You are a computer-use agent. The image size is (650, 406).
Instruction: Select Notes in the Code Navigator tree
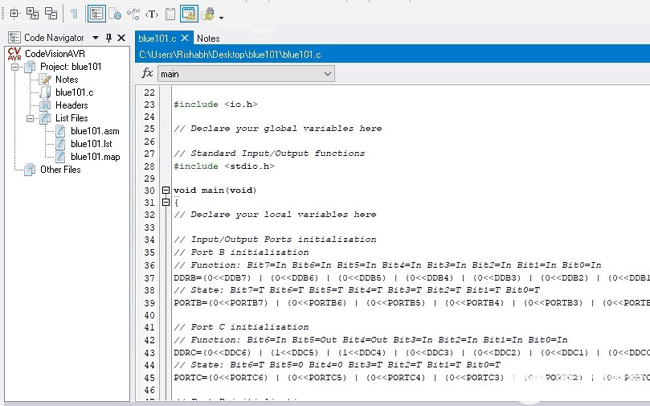point(67,79)
